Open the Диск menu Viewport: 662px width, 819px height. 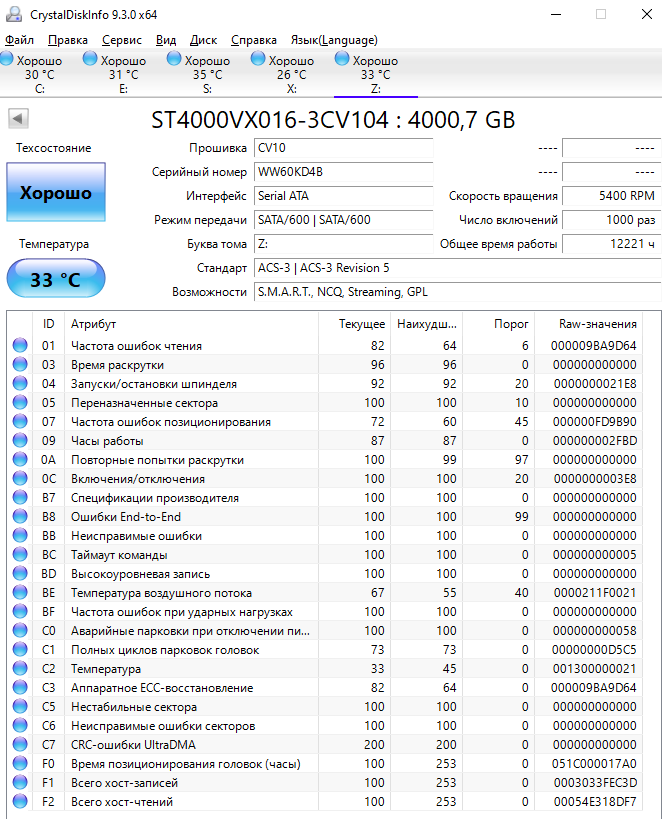click(203, 40)
